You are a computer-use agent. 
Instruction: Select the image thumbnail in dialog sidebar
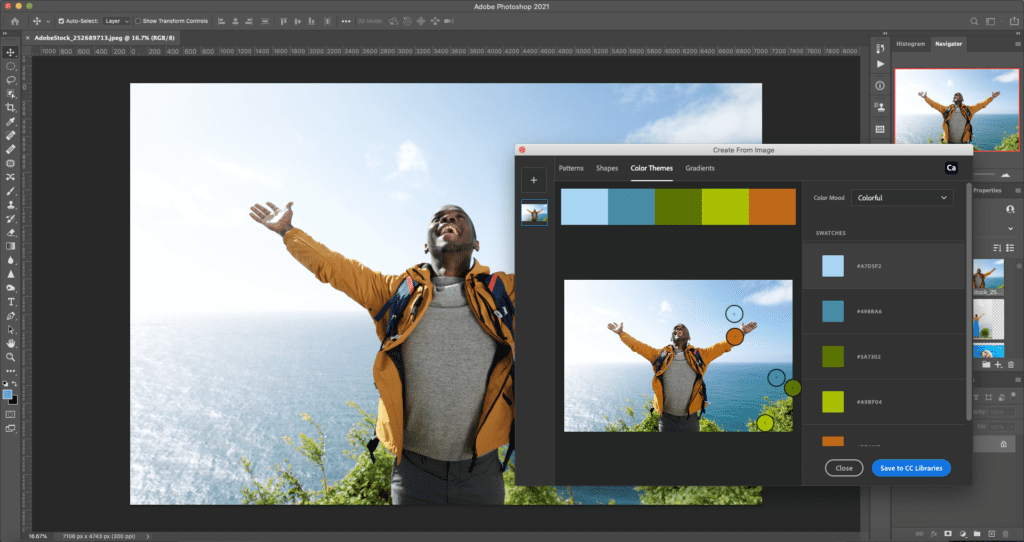[534, 213]
